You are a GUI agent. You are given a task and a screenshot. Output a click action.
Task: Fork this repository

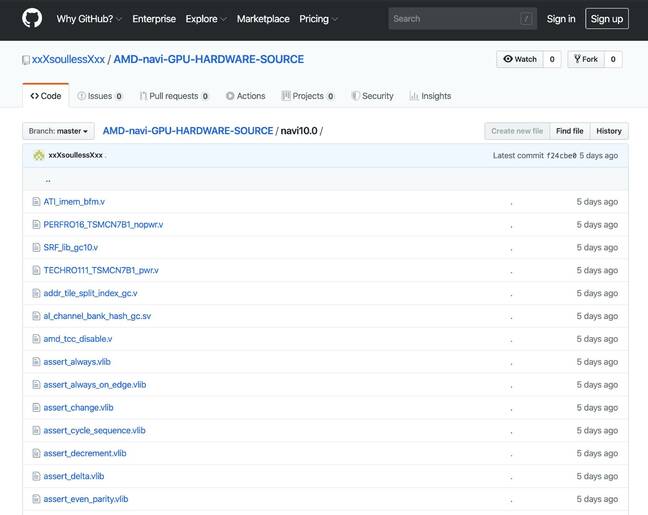click(586, 59)
